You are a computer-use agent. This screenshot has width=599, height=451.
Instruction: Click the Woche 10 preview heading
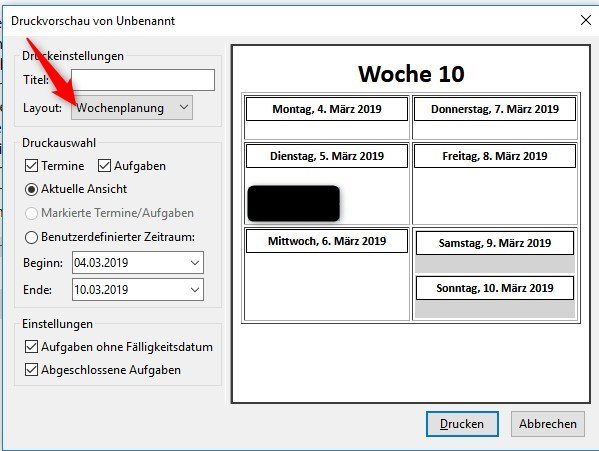pos(411,74)
